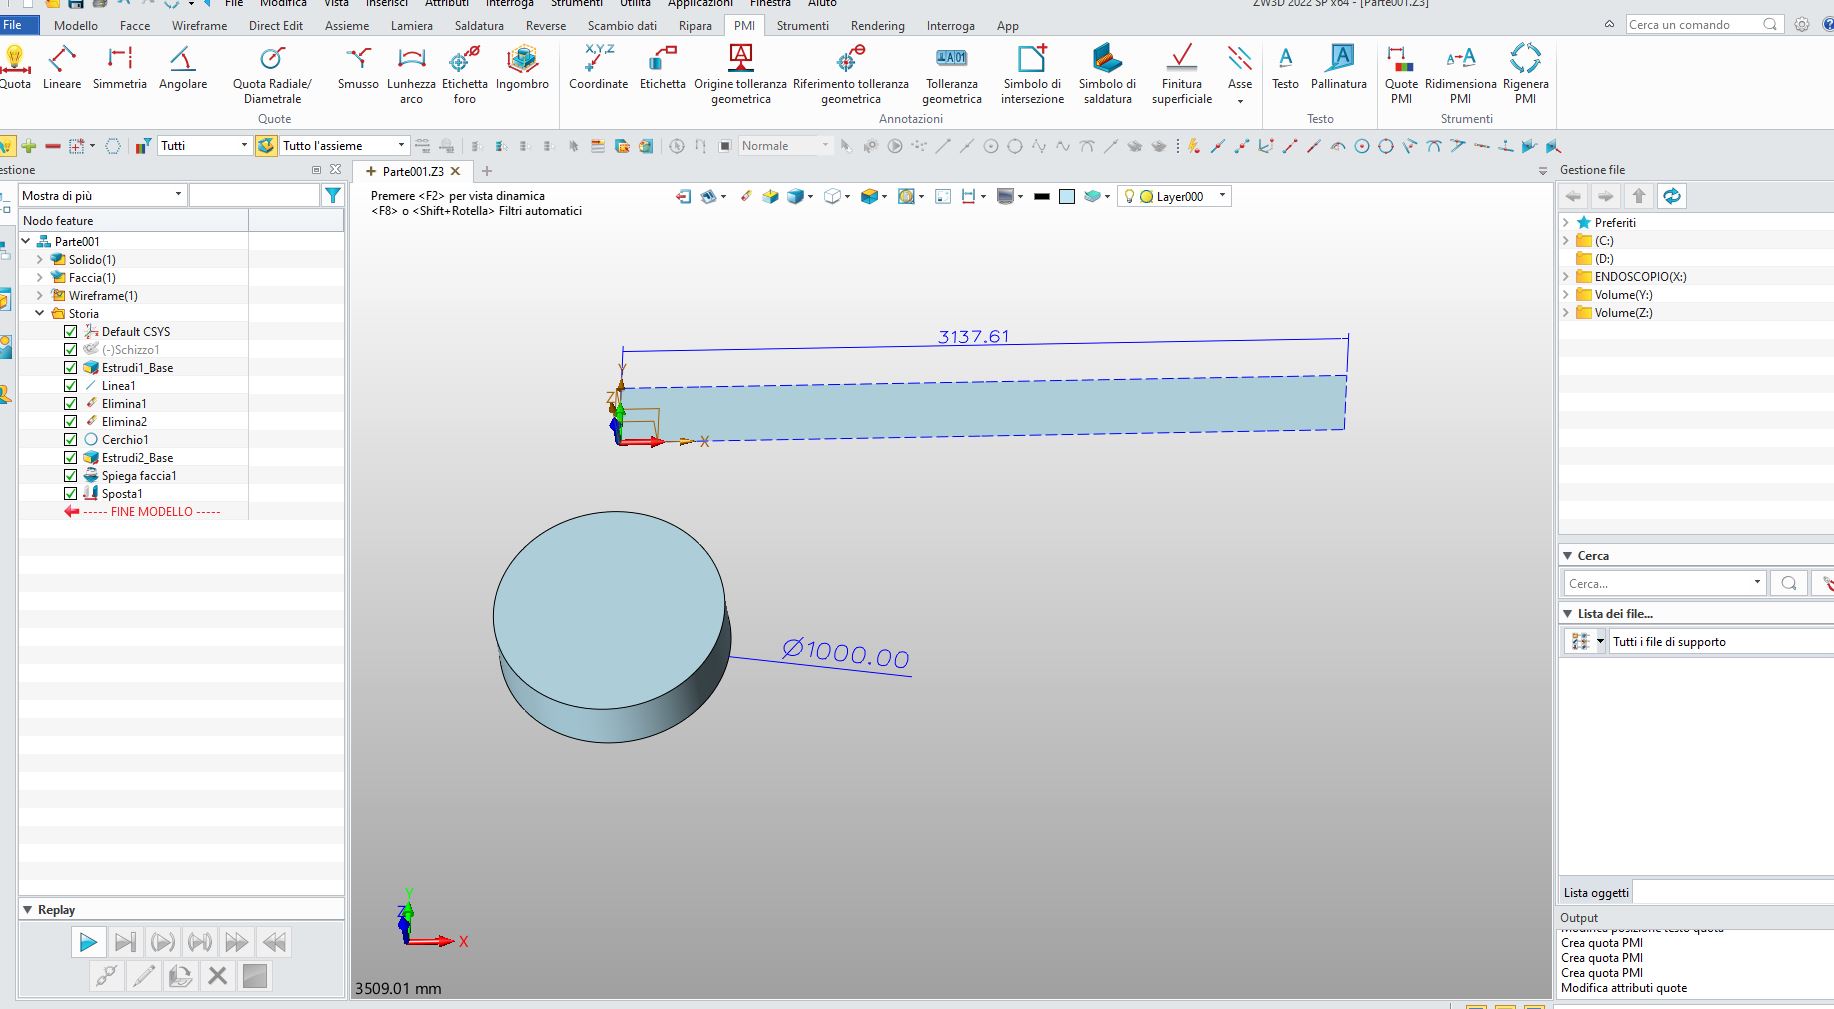Go up one folder in Gestione file

[x=1638, y=196]
